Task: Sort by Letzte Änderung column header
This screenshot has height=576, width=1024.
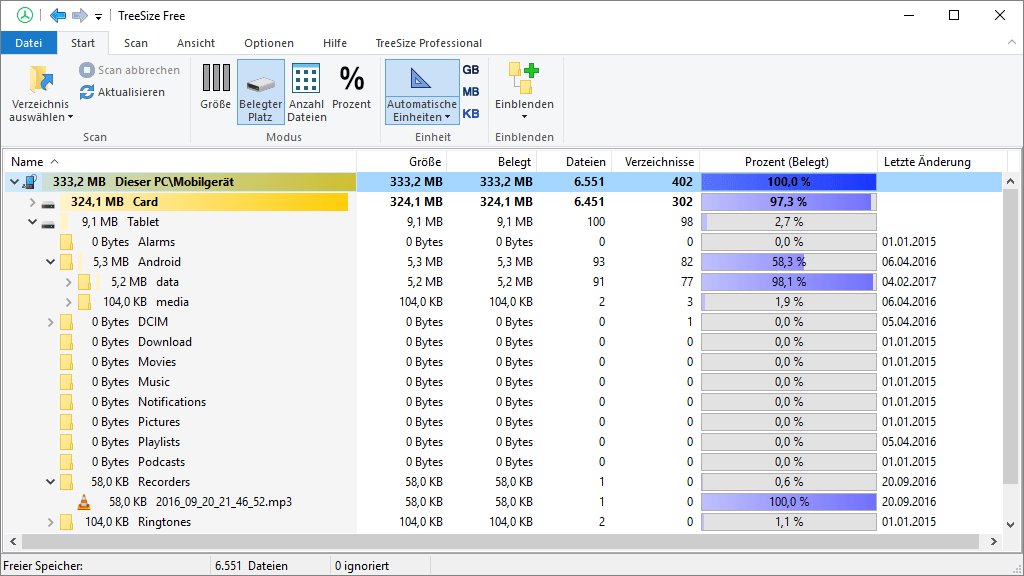Action: (942, 161)
